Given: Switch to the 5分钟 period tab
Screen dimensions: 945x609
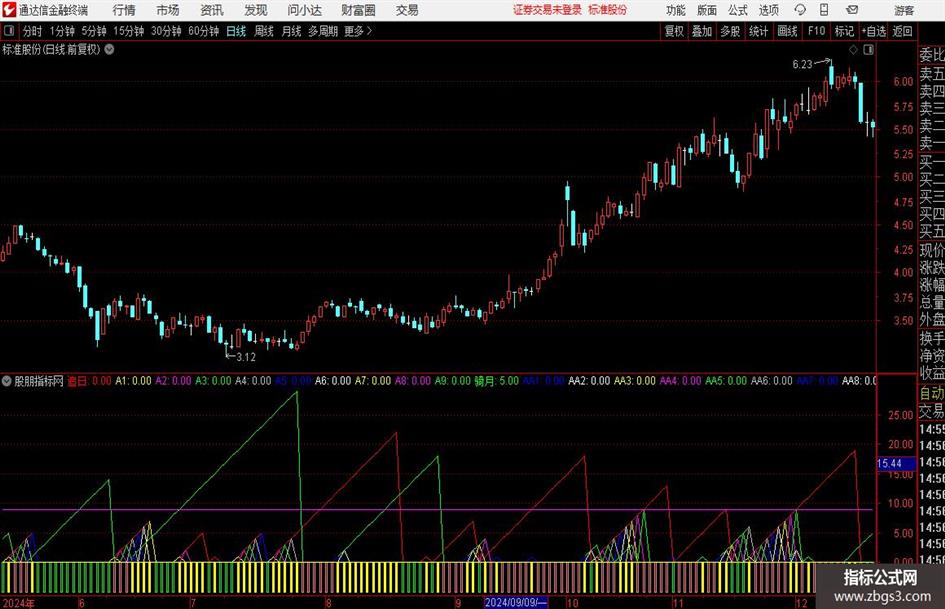Looking at the screenshot, I should 94,31.
